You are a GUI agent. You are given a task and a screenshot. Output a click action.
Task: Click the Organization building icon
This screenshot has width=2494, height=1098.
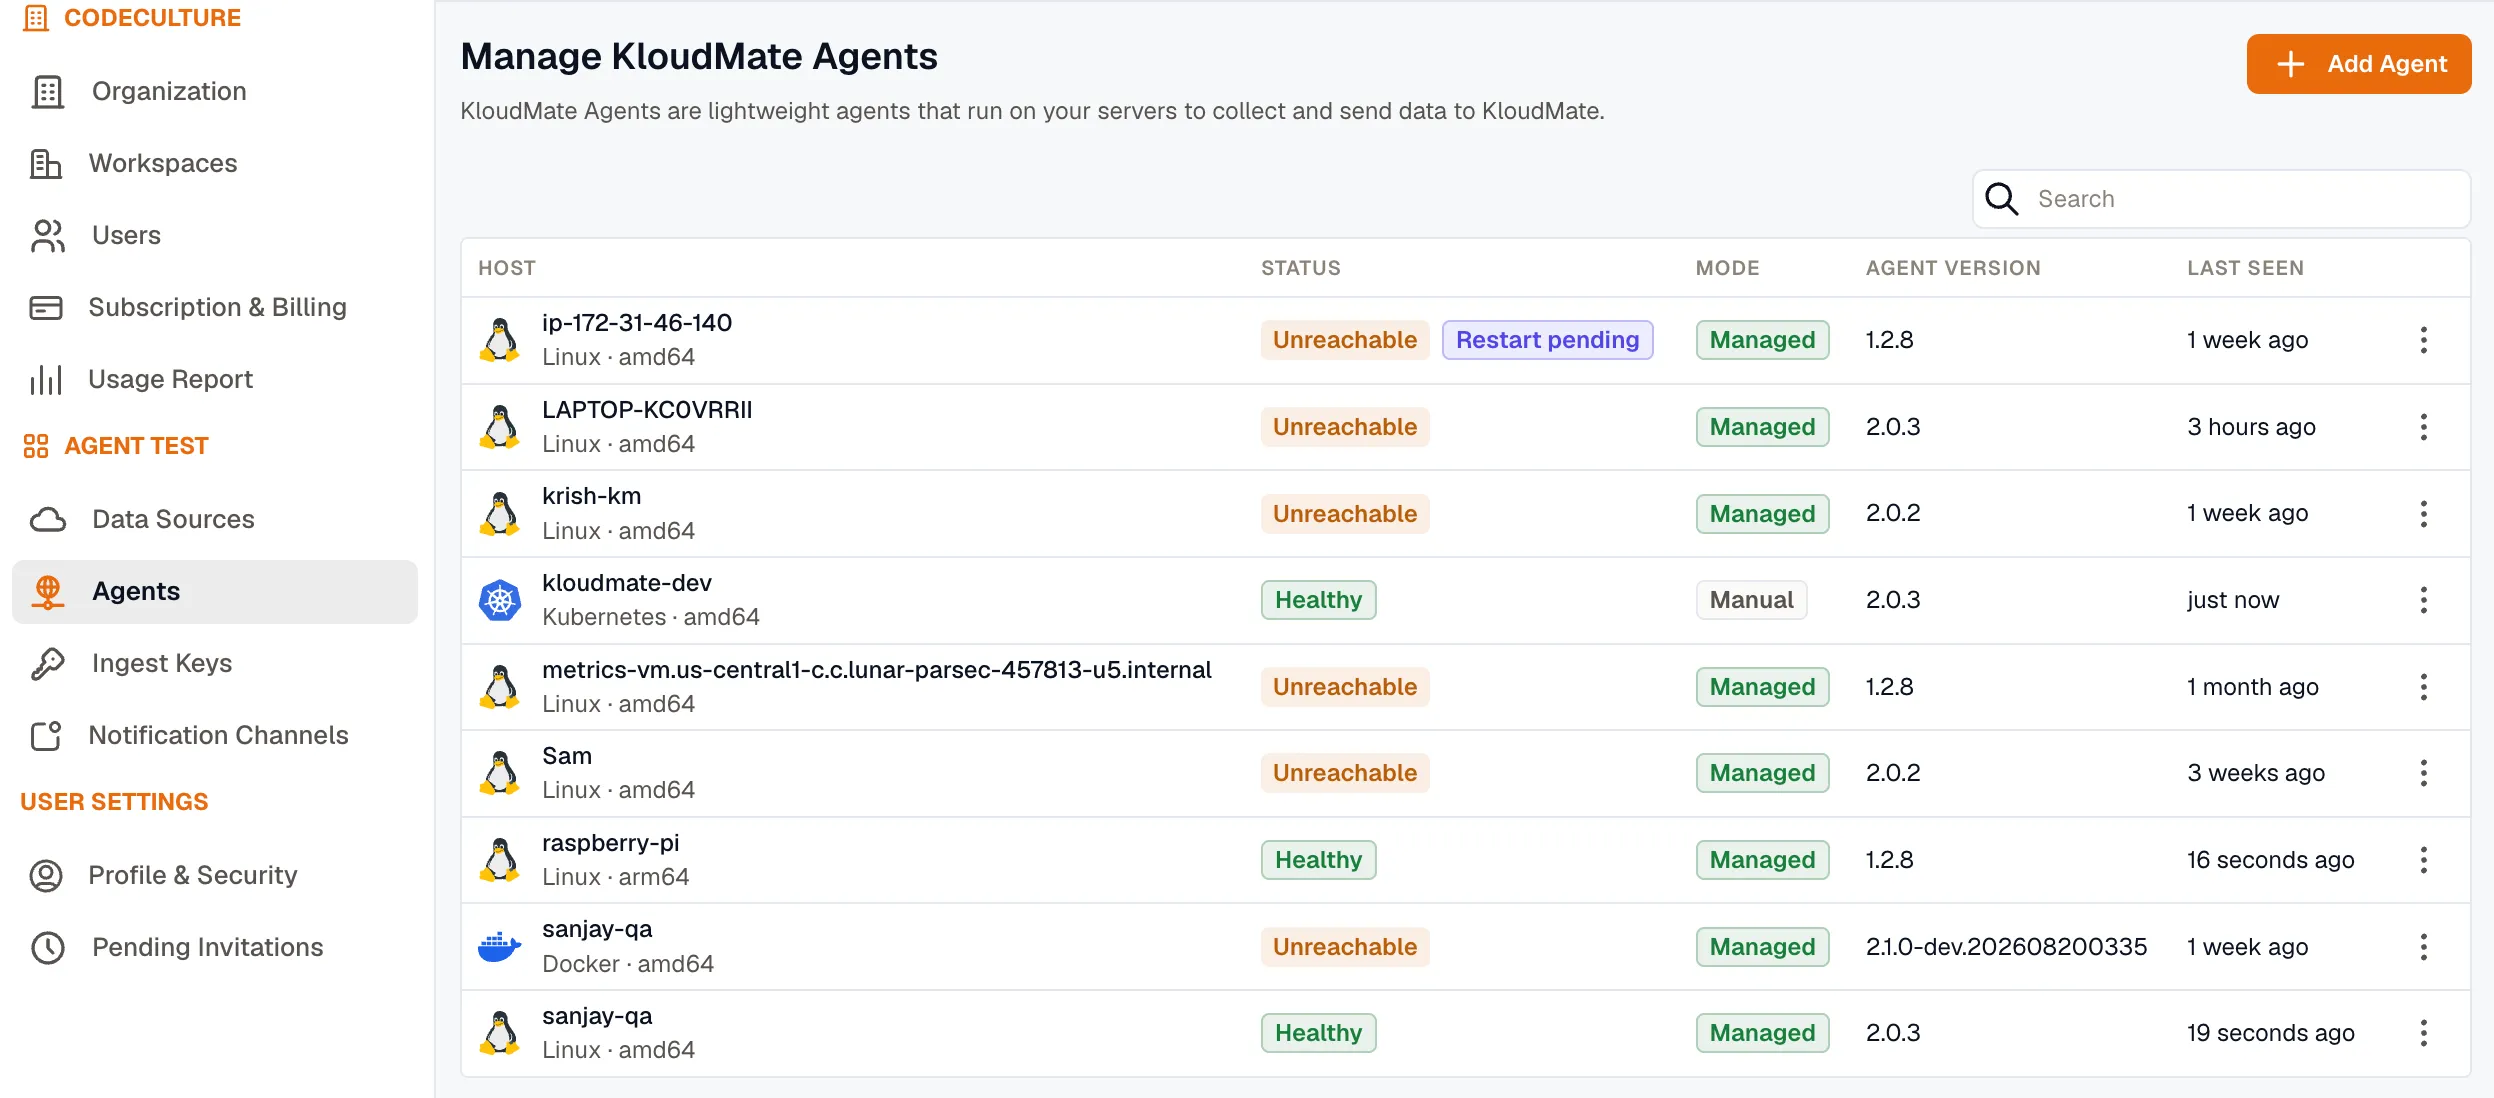[x=47, y=92]
